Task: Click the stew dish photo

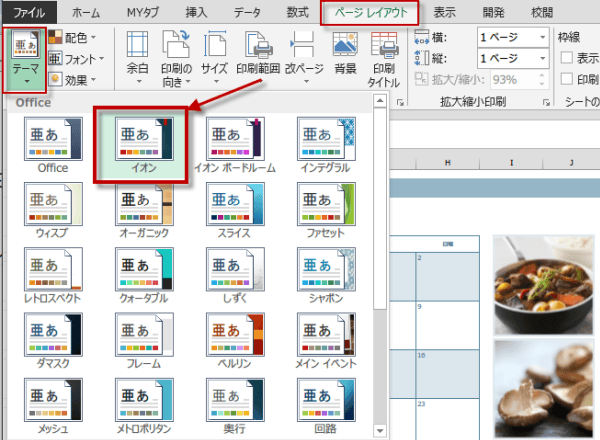Action: 544,285
